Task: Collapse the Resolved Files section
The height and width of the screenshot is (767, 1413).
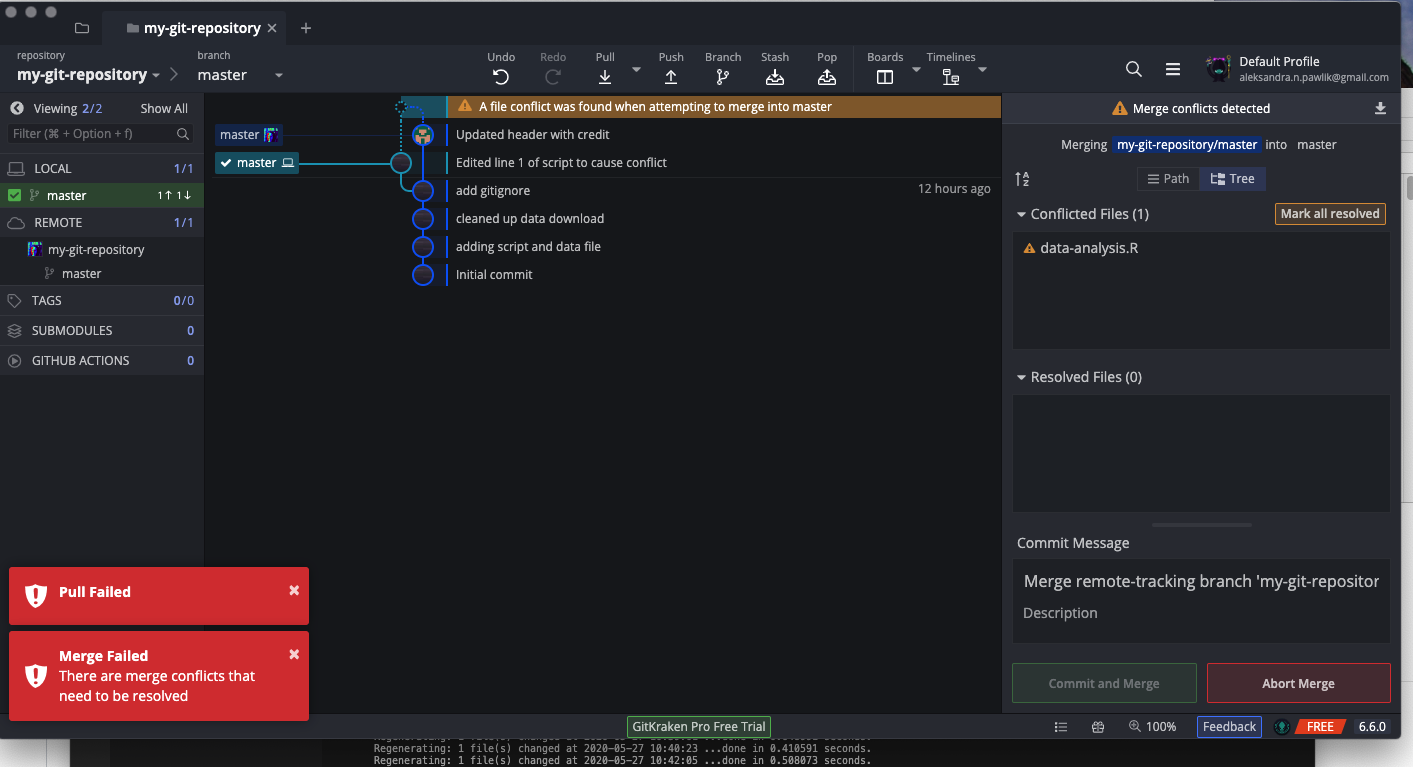Action: tap(1021, 377)
